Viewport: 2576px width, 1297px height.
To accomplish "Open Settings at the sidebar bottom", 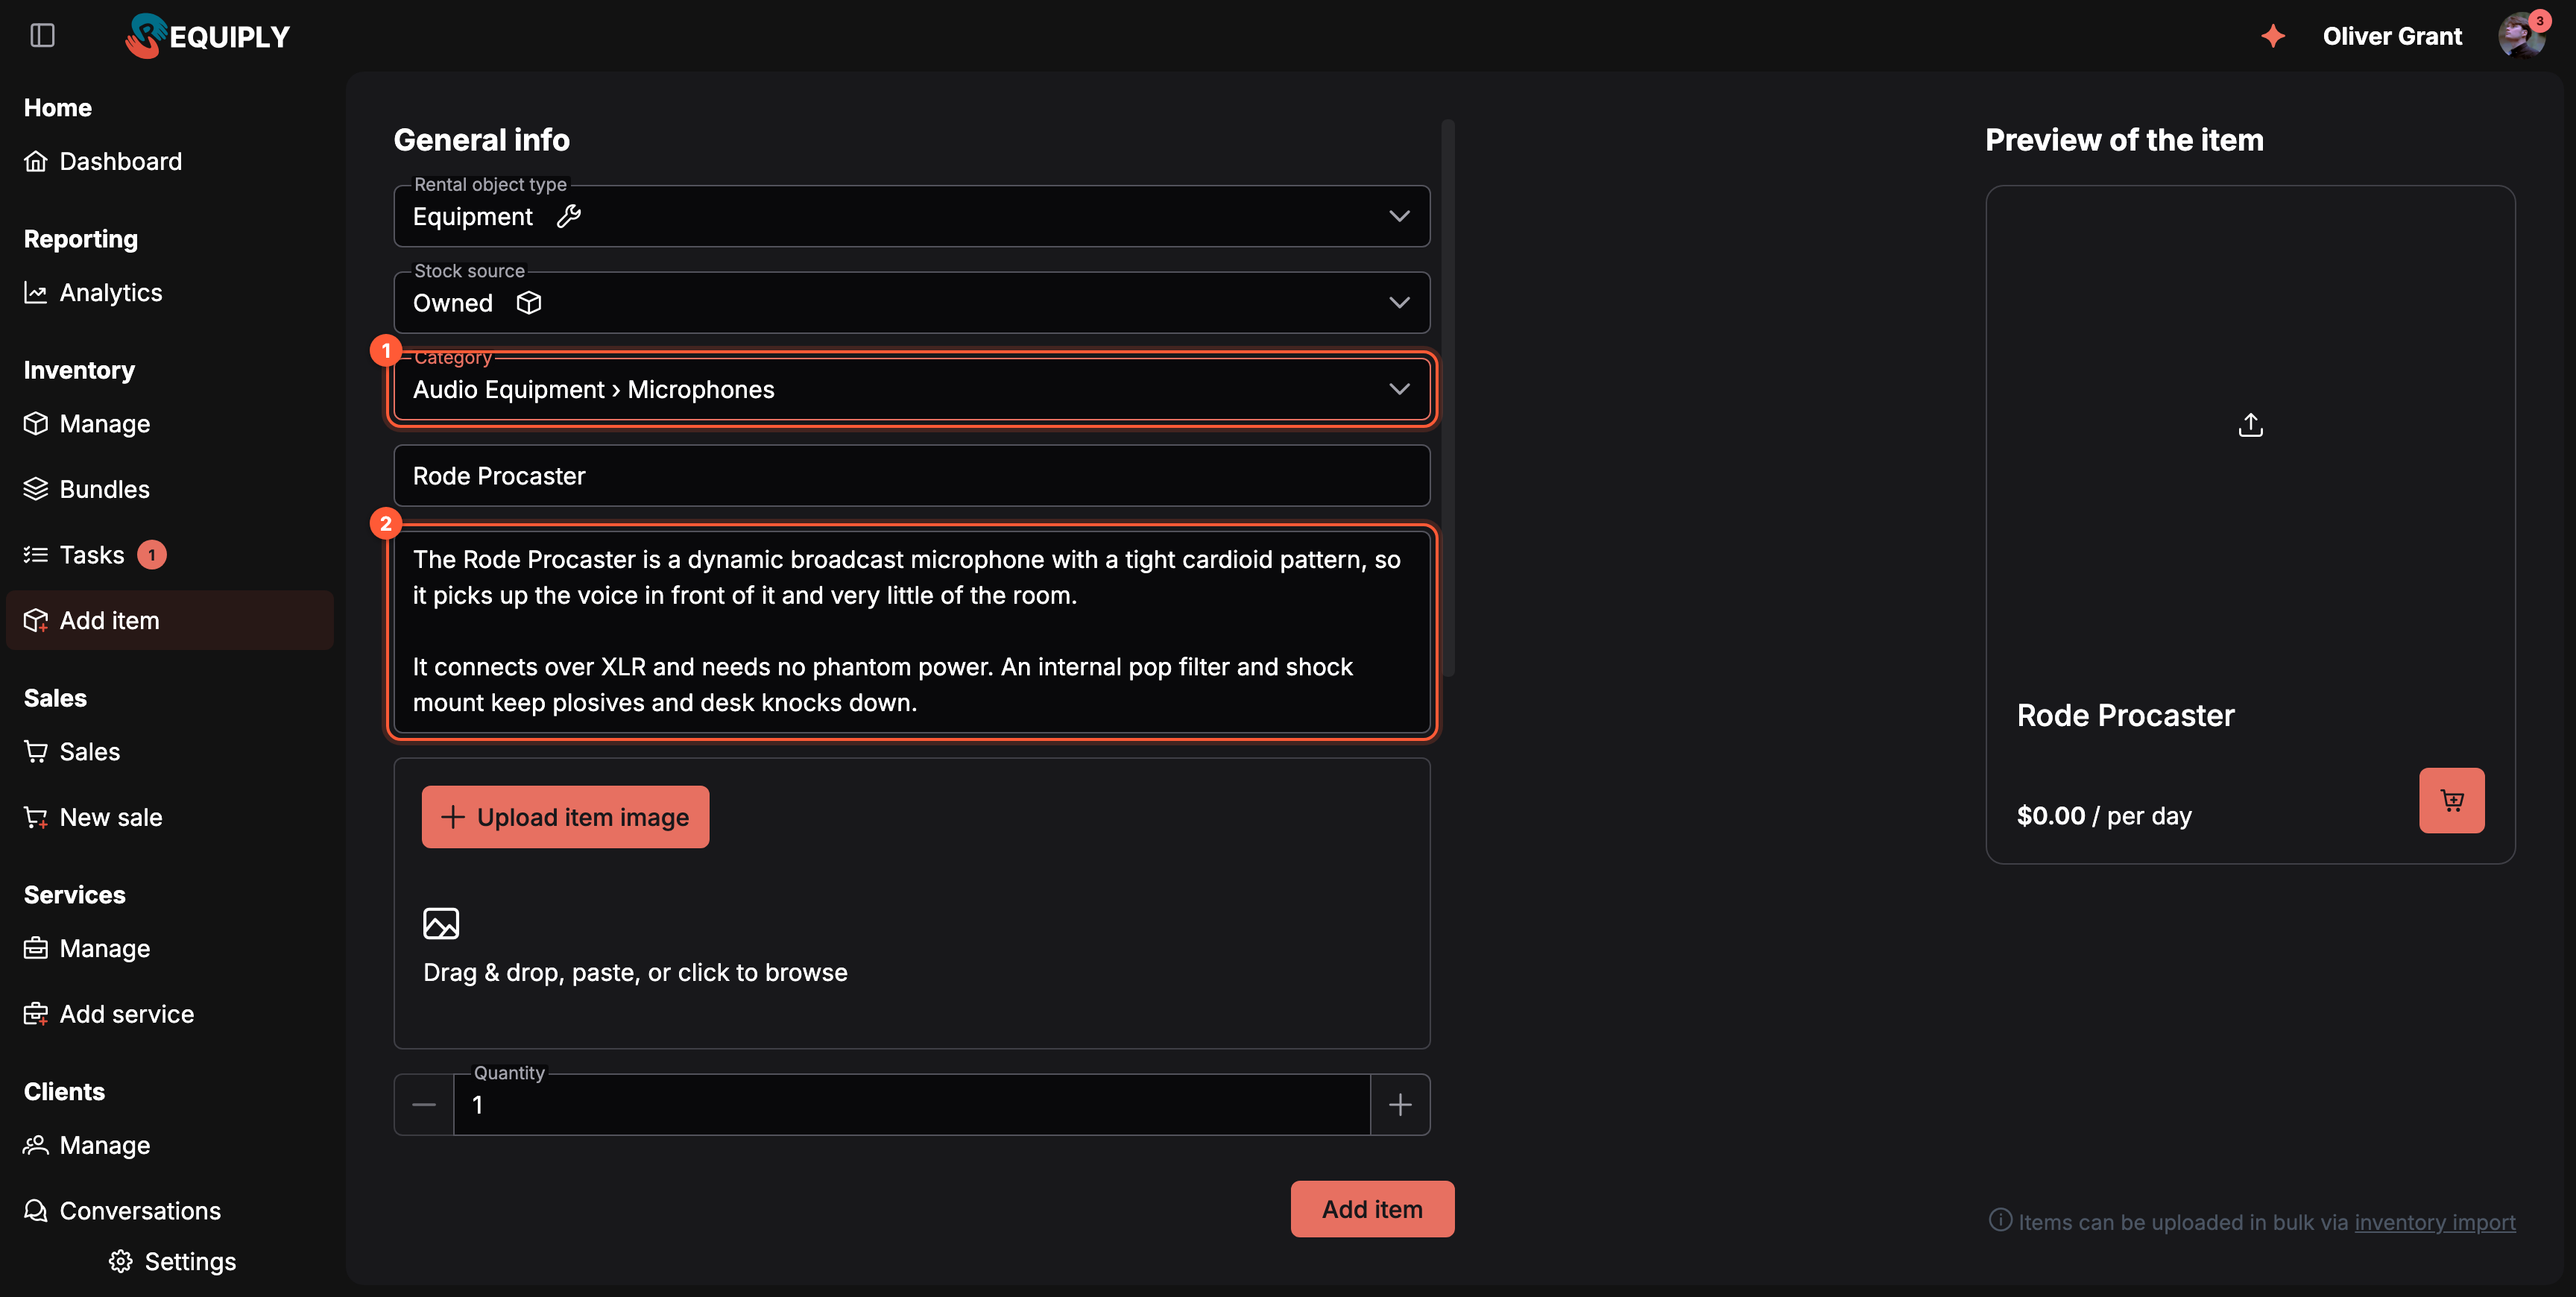I will click(x=172, y=1261).
